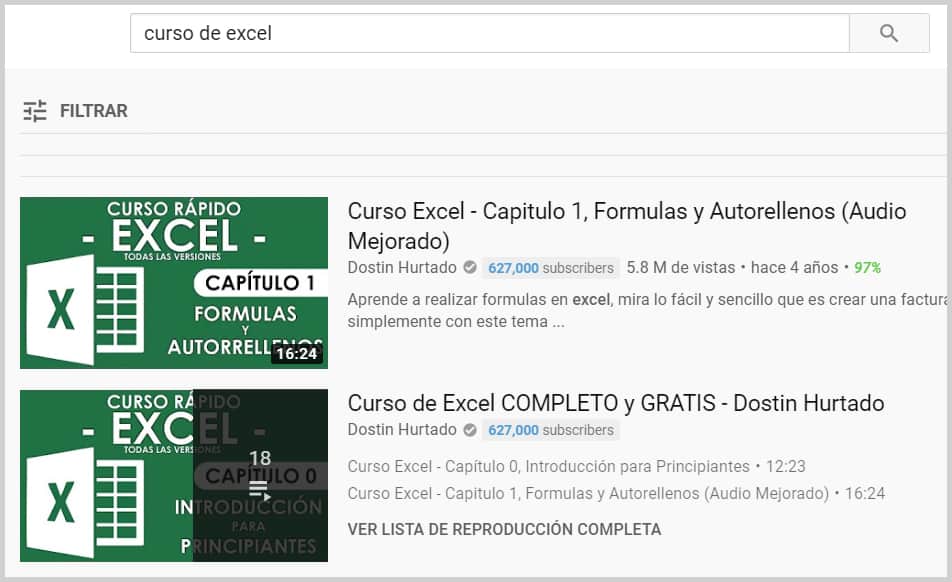Open the FILTRAR filter options
952x582 pixels.
(75, 111)
